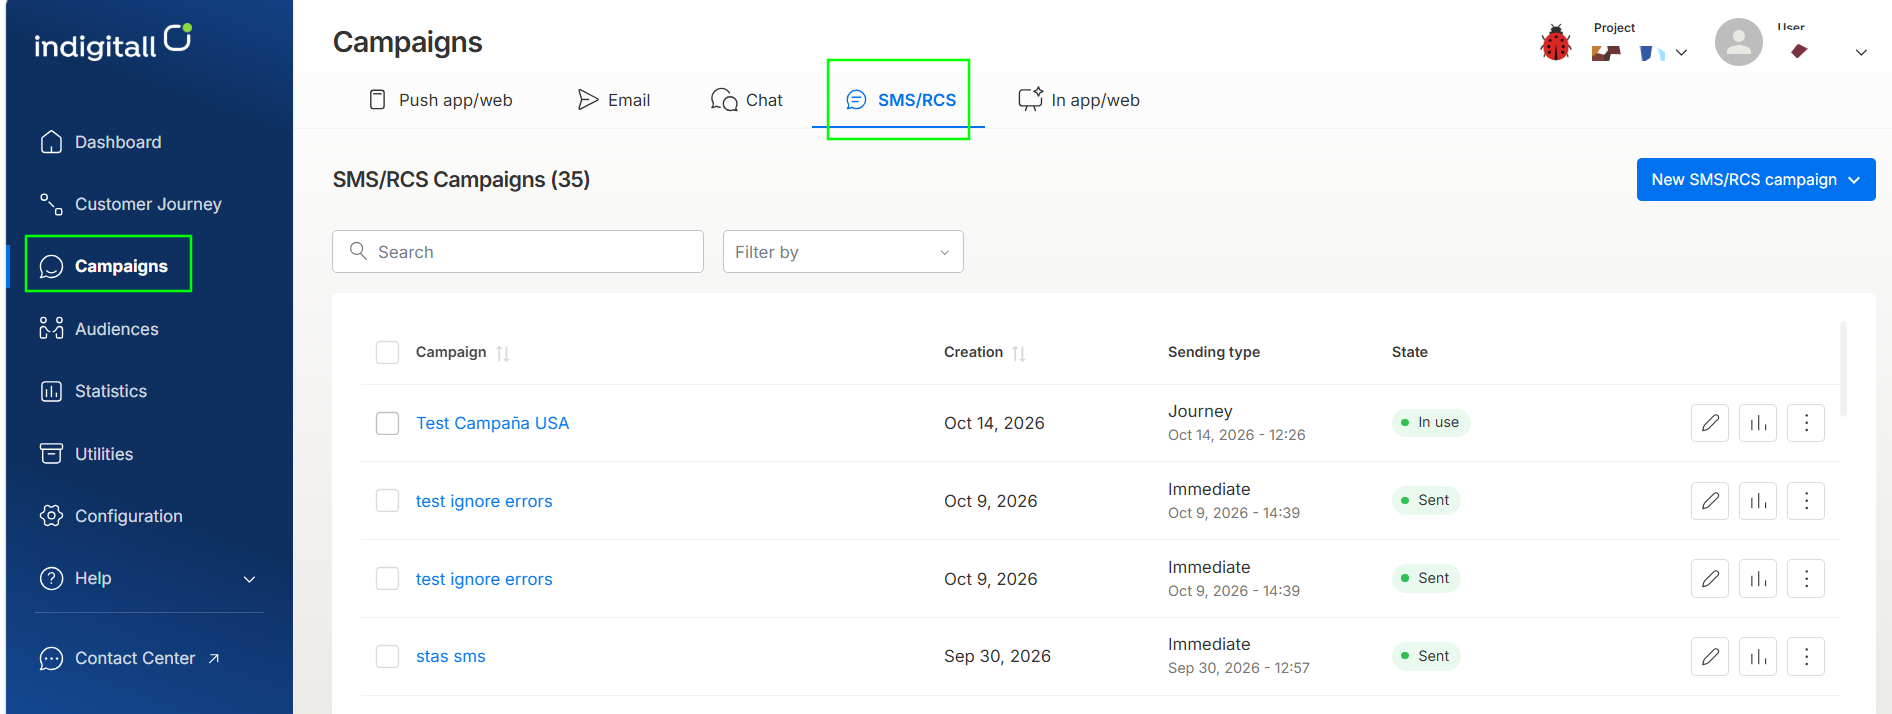1892x714 pixels.
Task: Select all campaigns with header checkbox
Action: pos(387,352)
